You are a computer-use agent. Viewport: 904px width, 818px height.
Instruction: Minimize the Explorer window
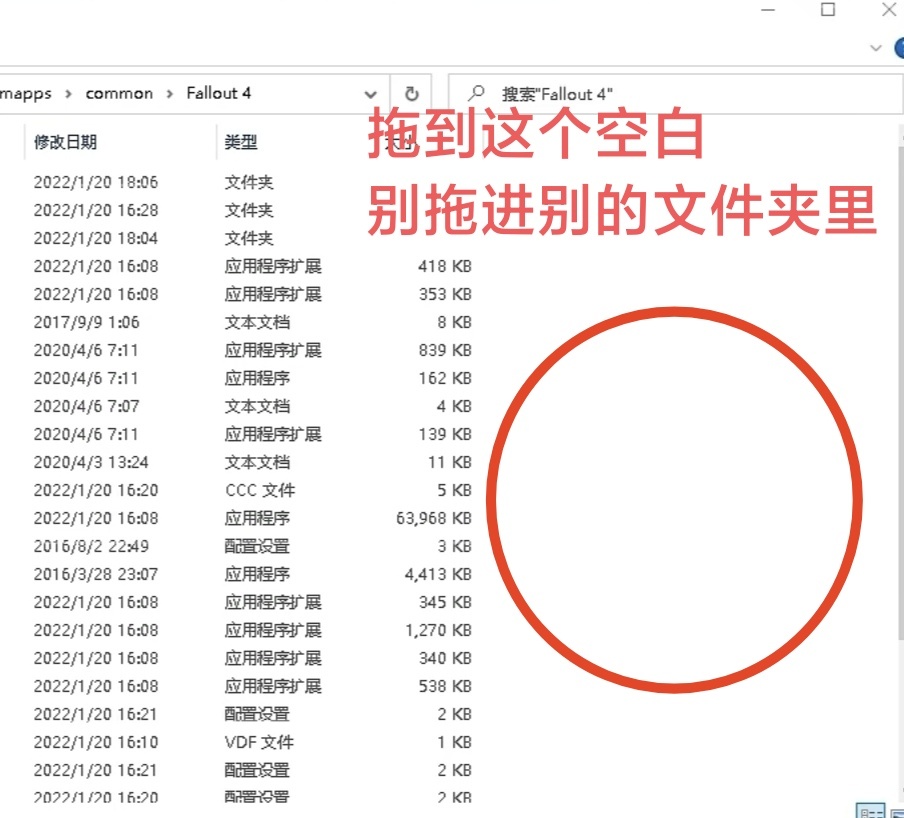click(x=768, y=10)
